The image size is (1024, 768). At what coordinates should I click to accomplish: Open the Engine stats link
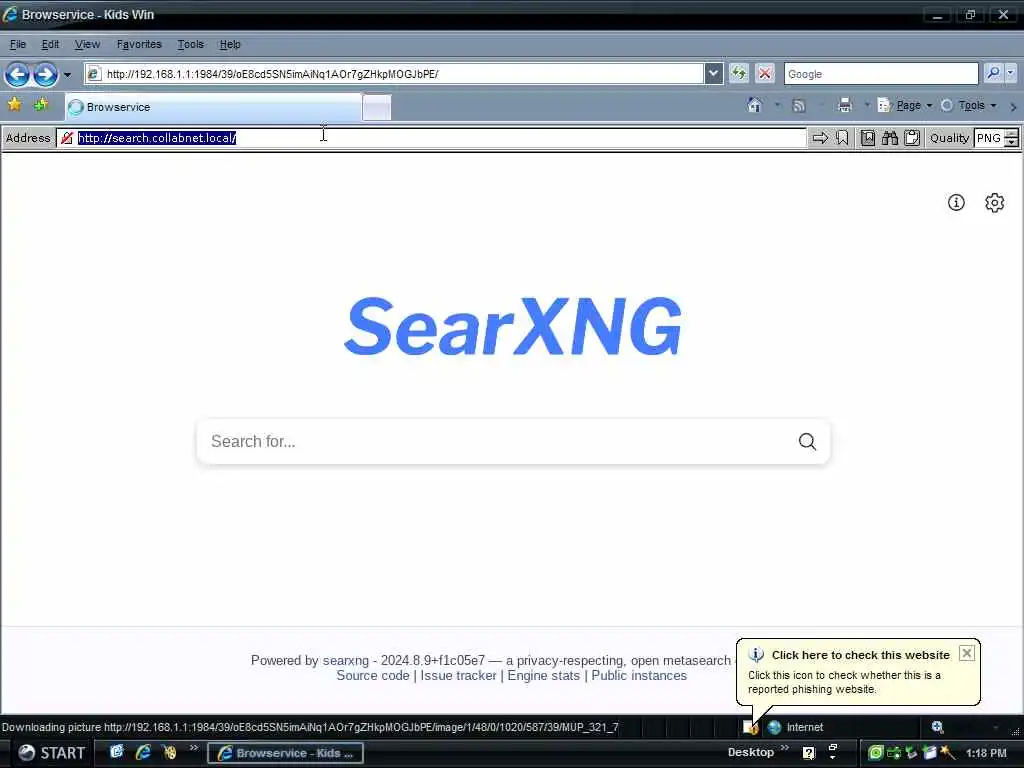click(543, 676)
